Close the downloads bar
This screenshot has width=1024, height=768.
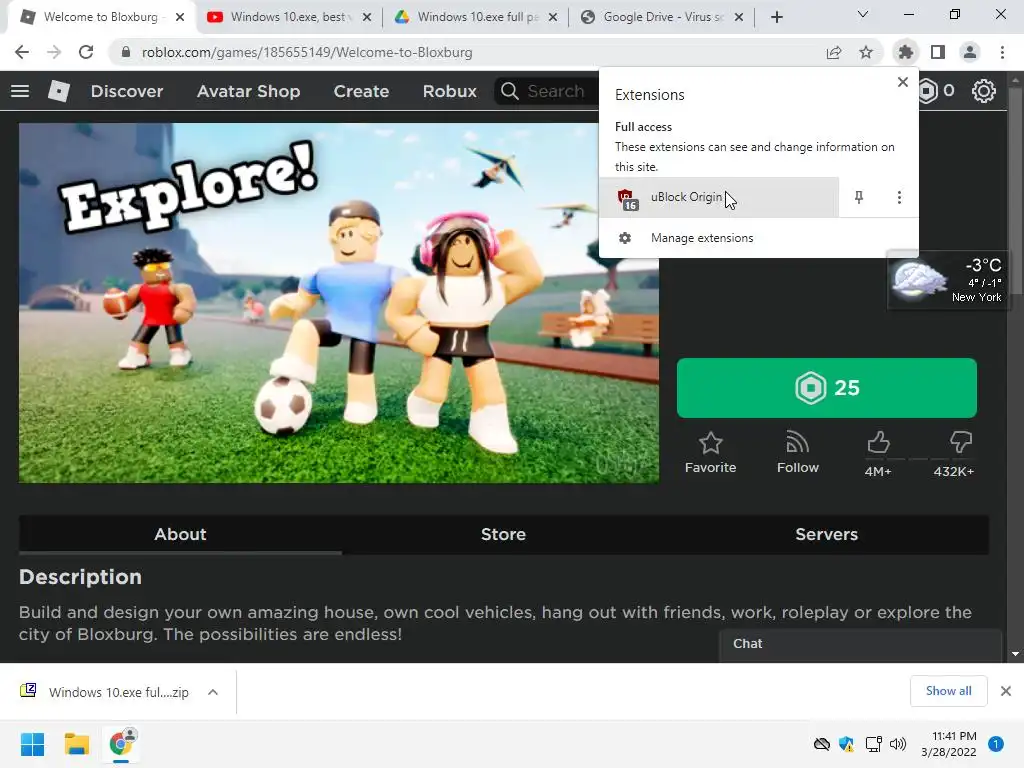click(1006, 691)
